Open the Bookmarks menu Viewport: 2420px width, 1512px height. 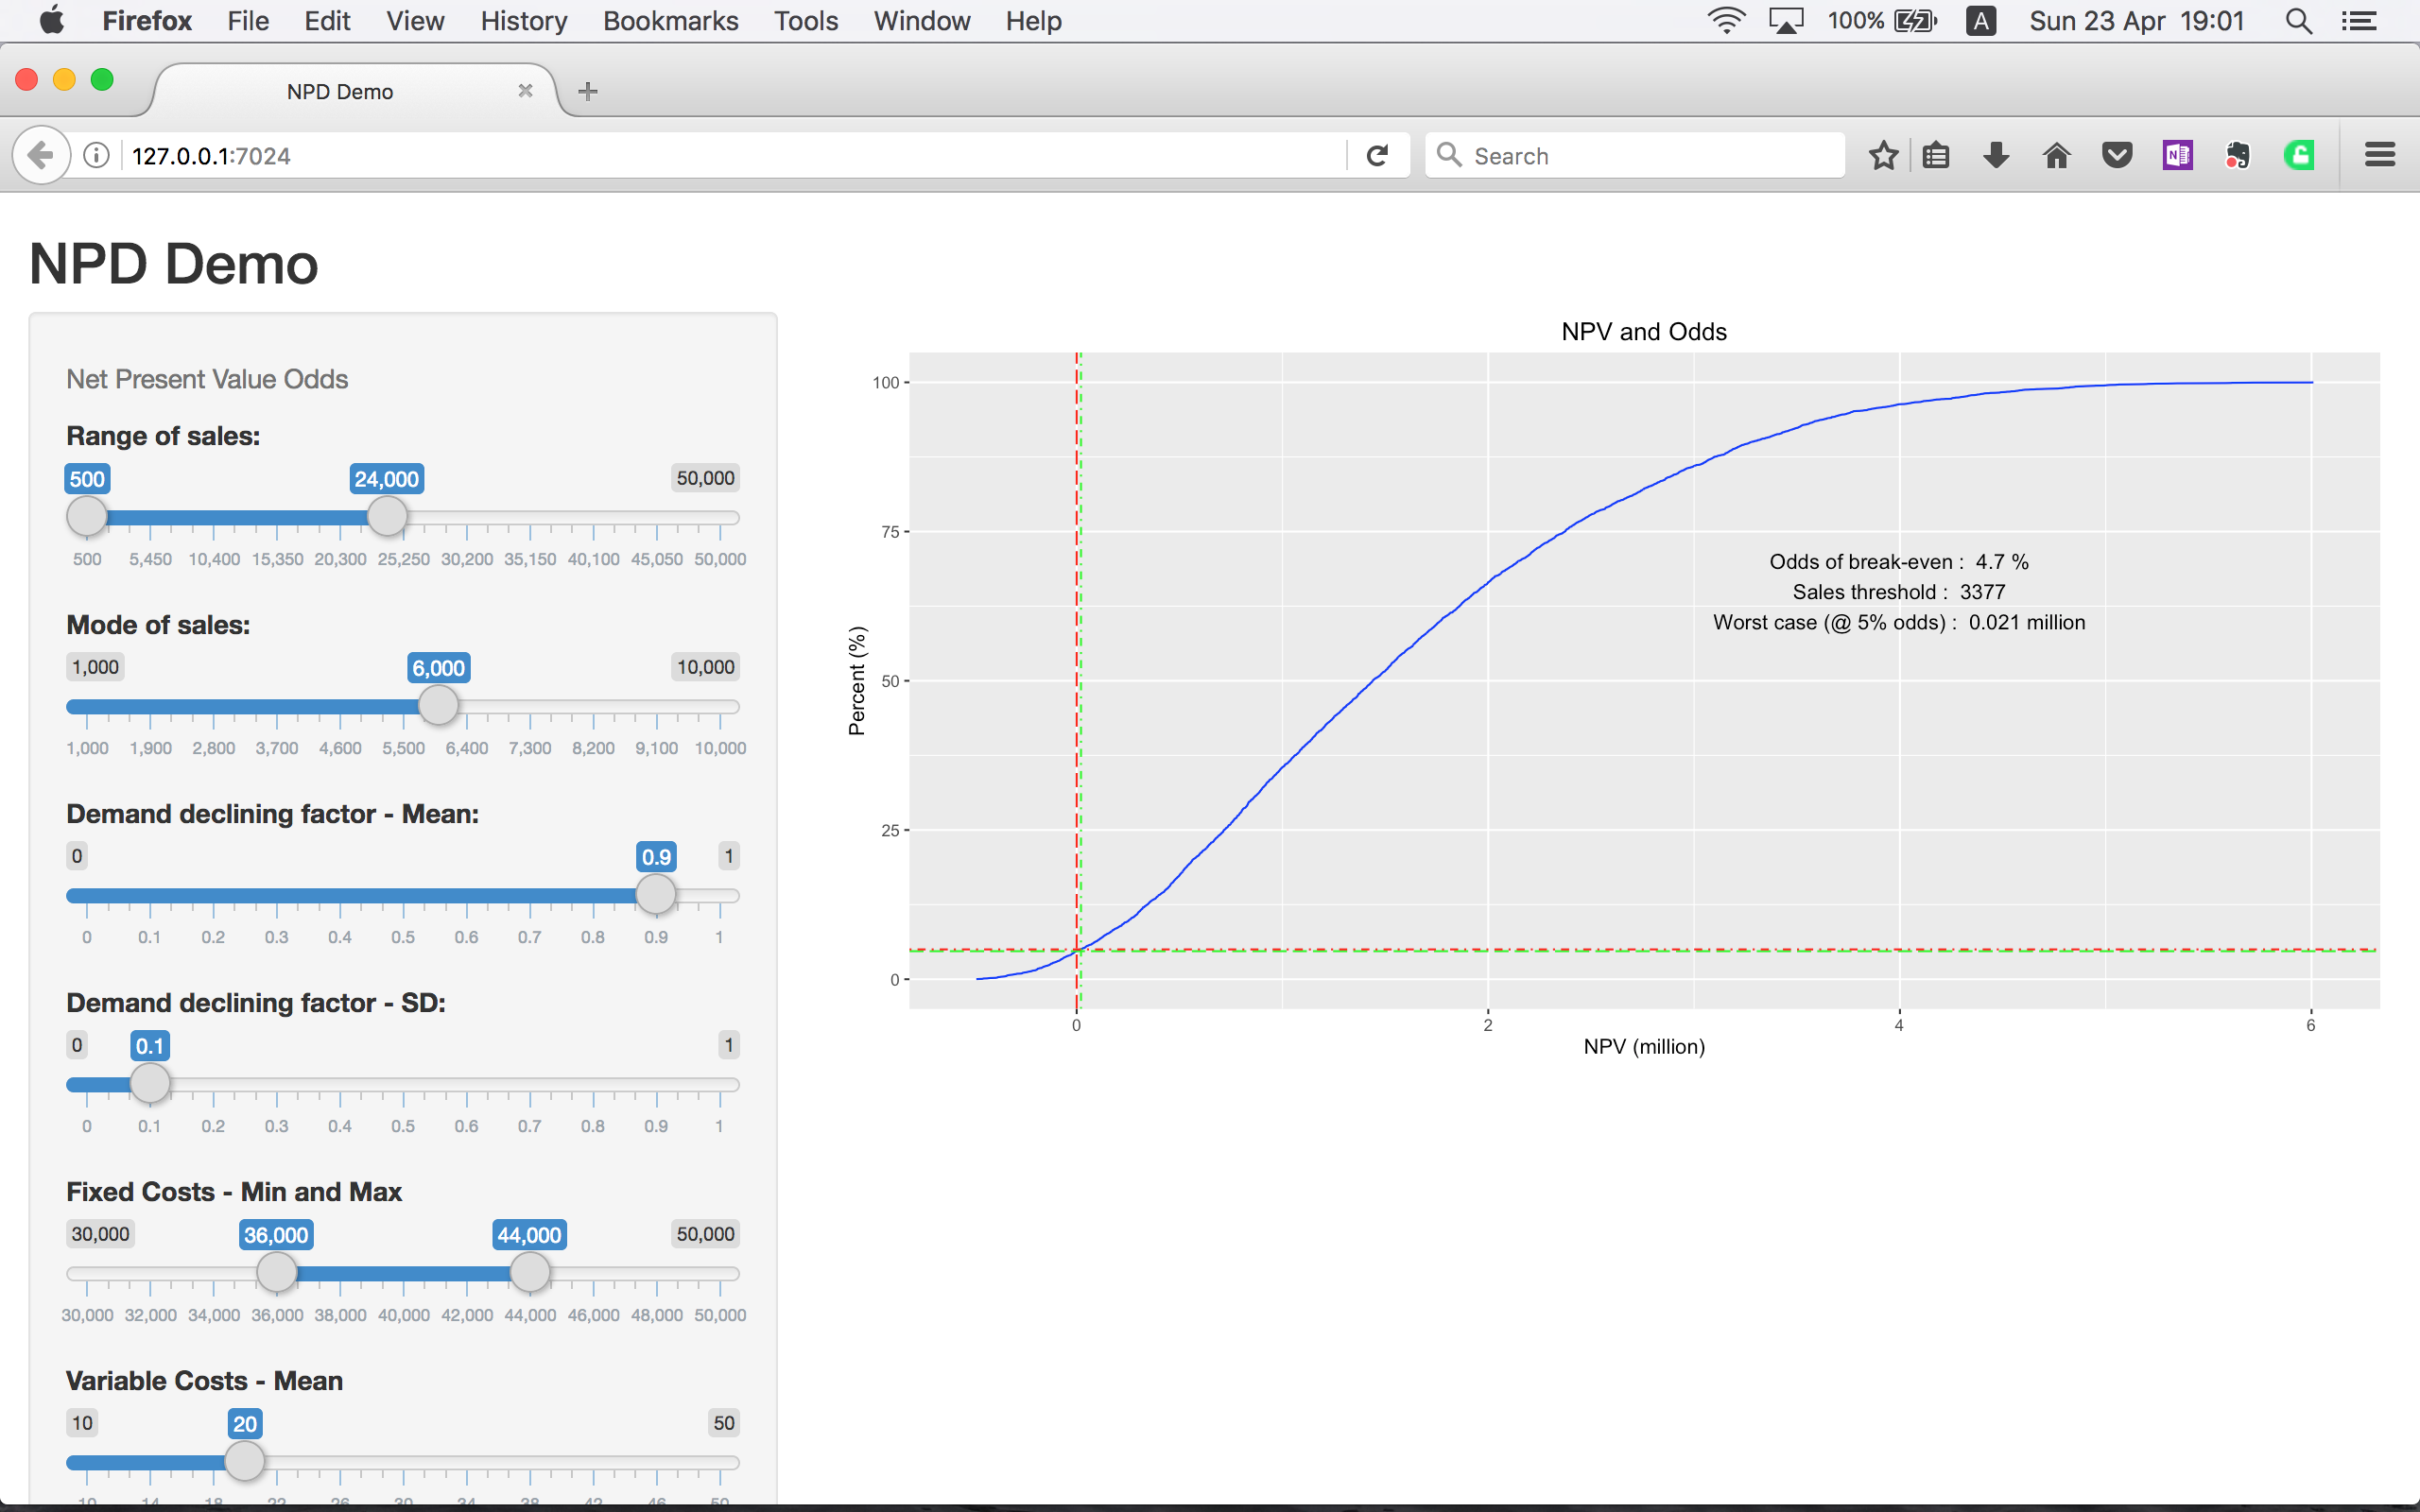(x=670, y=20)
